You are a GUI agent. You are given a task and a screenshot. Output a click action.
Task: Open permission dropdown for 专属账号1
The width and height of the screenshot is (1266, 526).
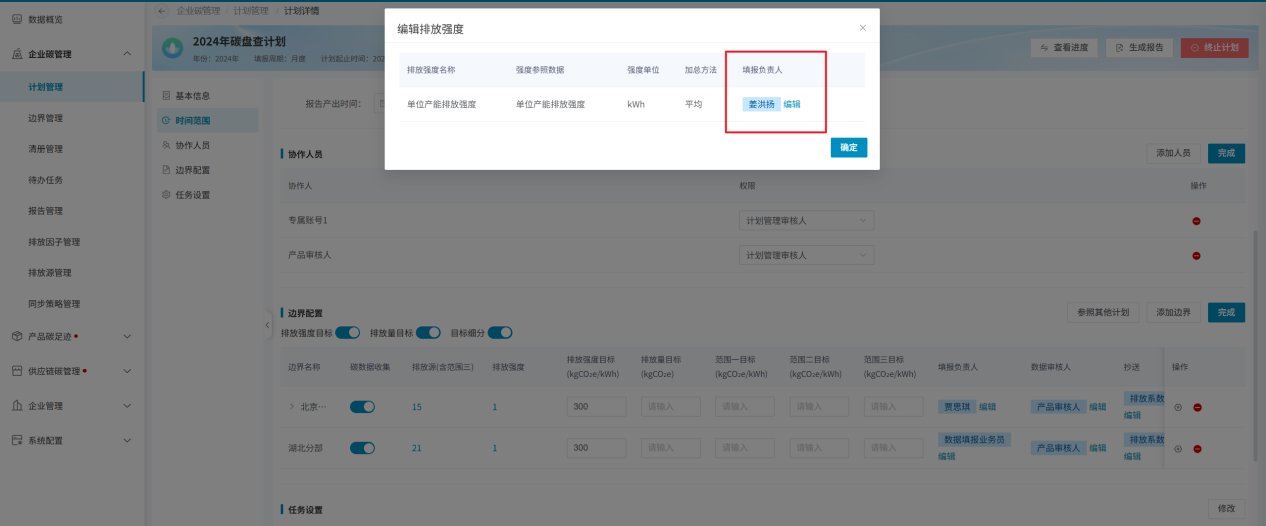tap(805, 220)
